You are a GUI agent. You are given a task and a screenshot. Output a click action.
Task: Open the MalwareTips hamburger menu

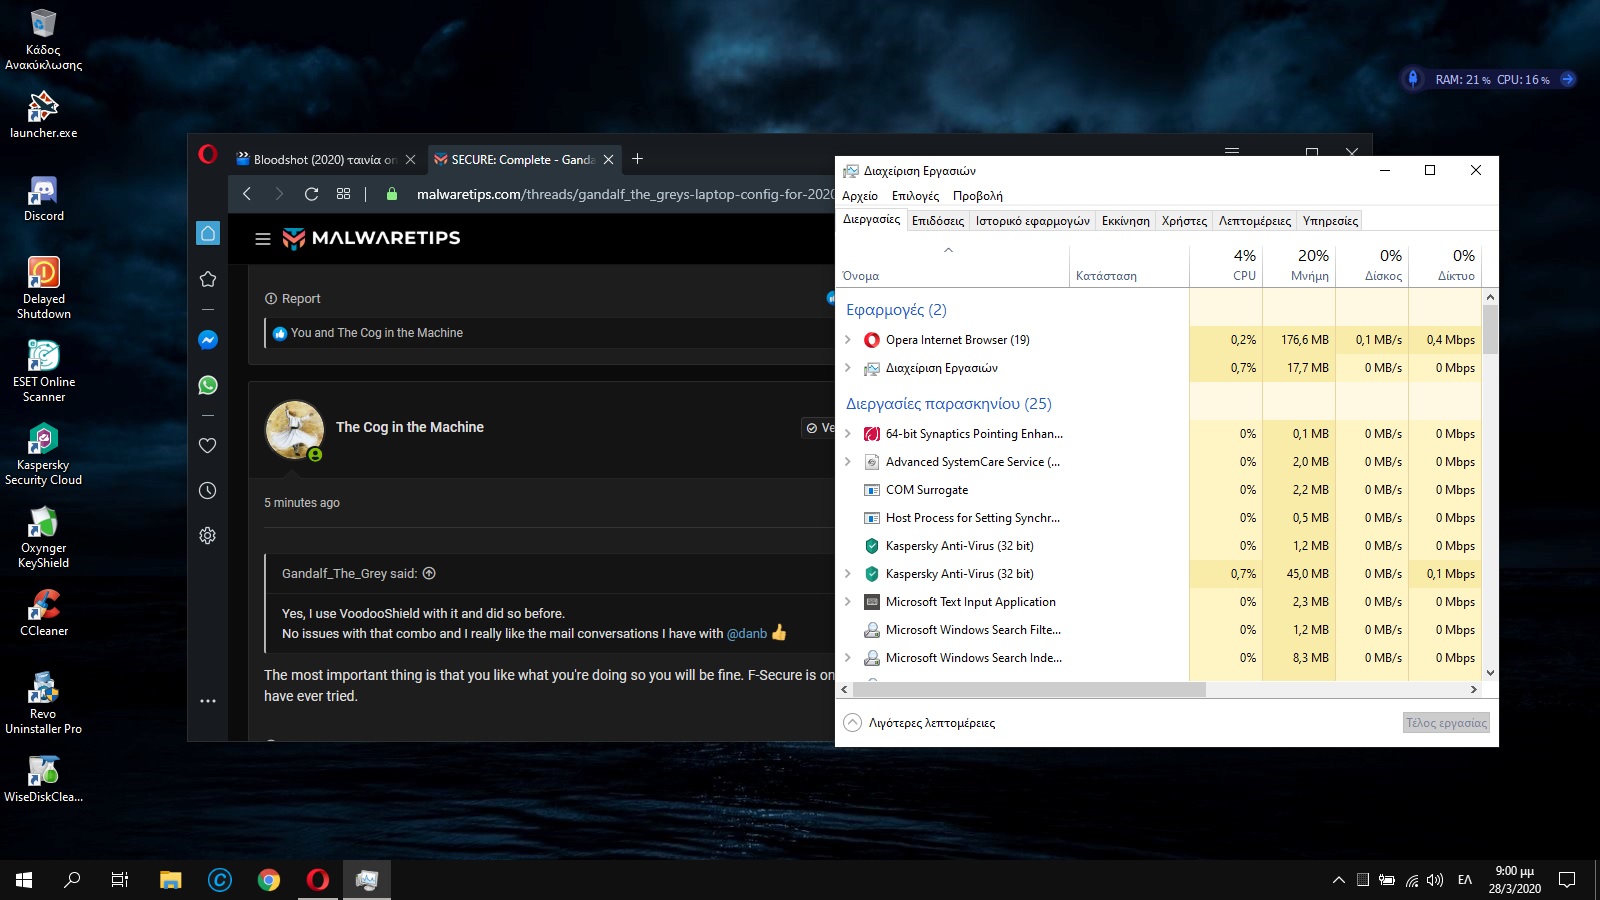[263, 239]
